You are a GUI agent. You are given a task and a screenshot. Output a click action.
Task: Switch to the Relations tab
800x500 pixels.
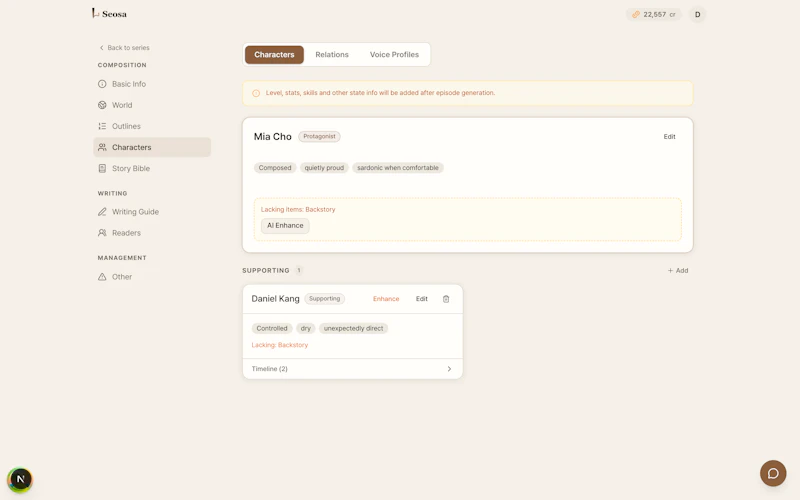click(332, 55)
